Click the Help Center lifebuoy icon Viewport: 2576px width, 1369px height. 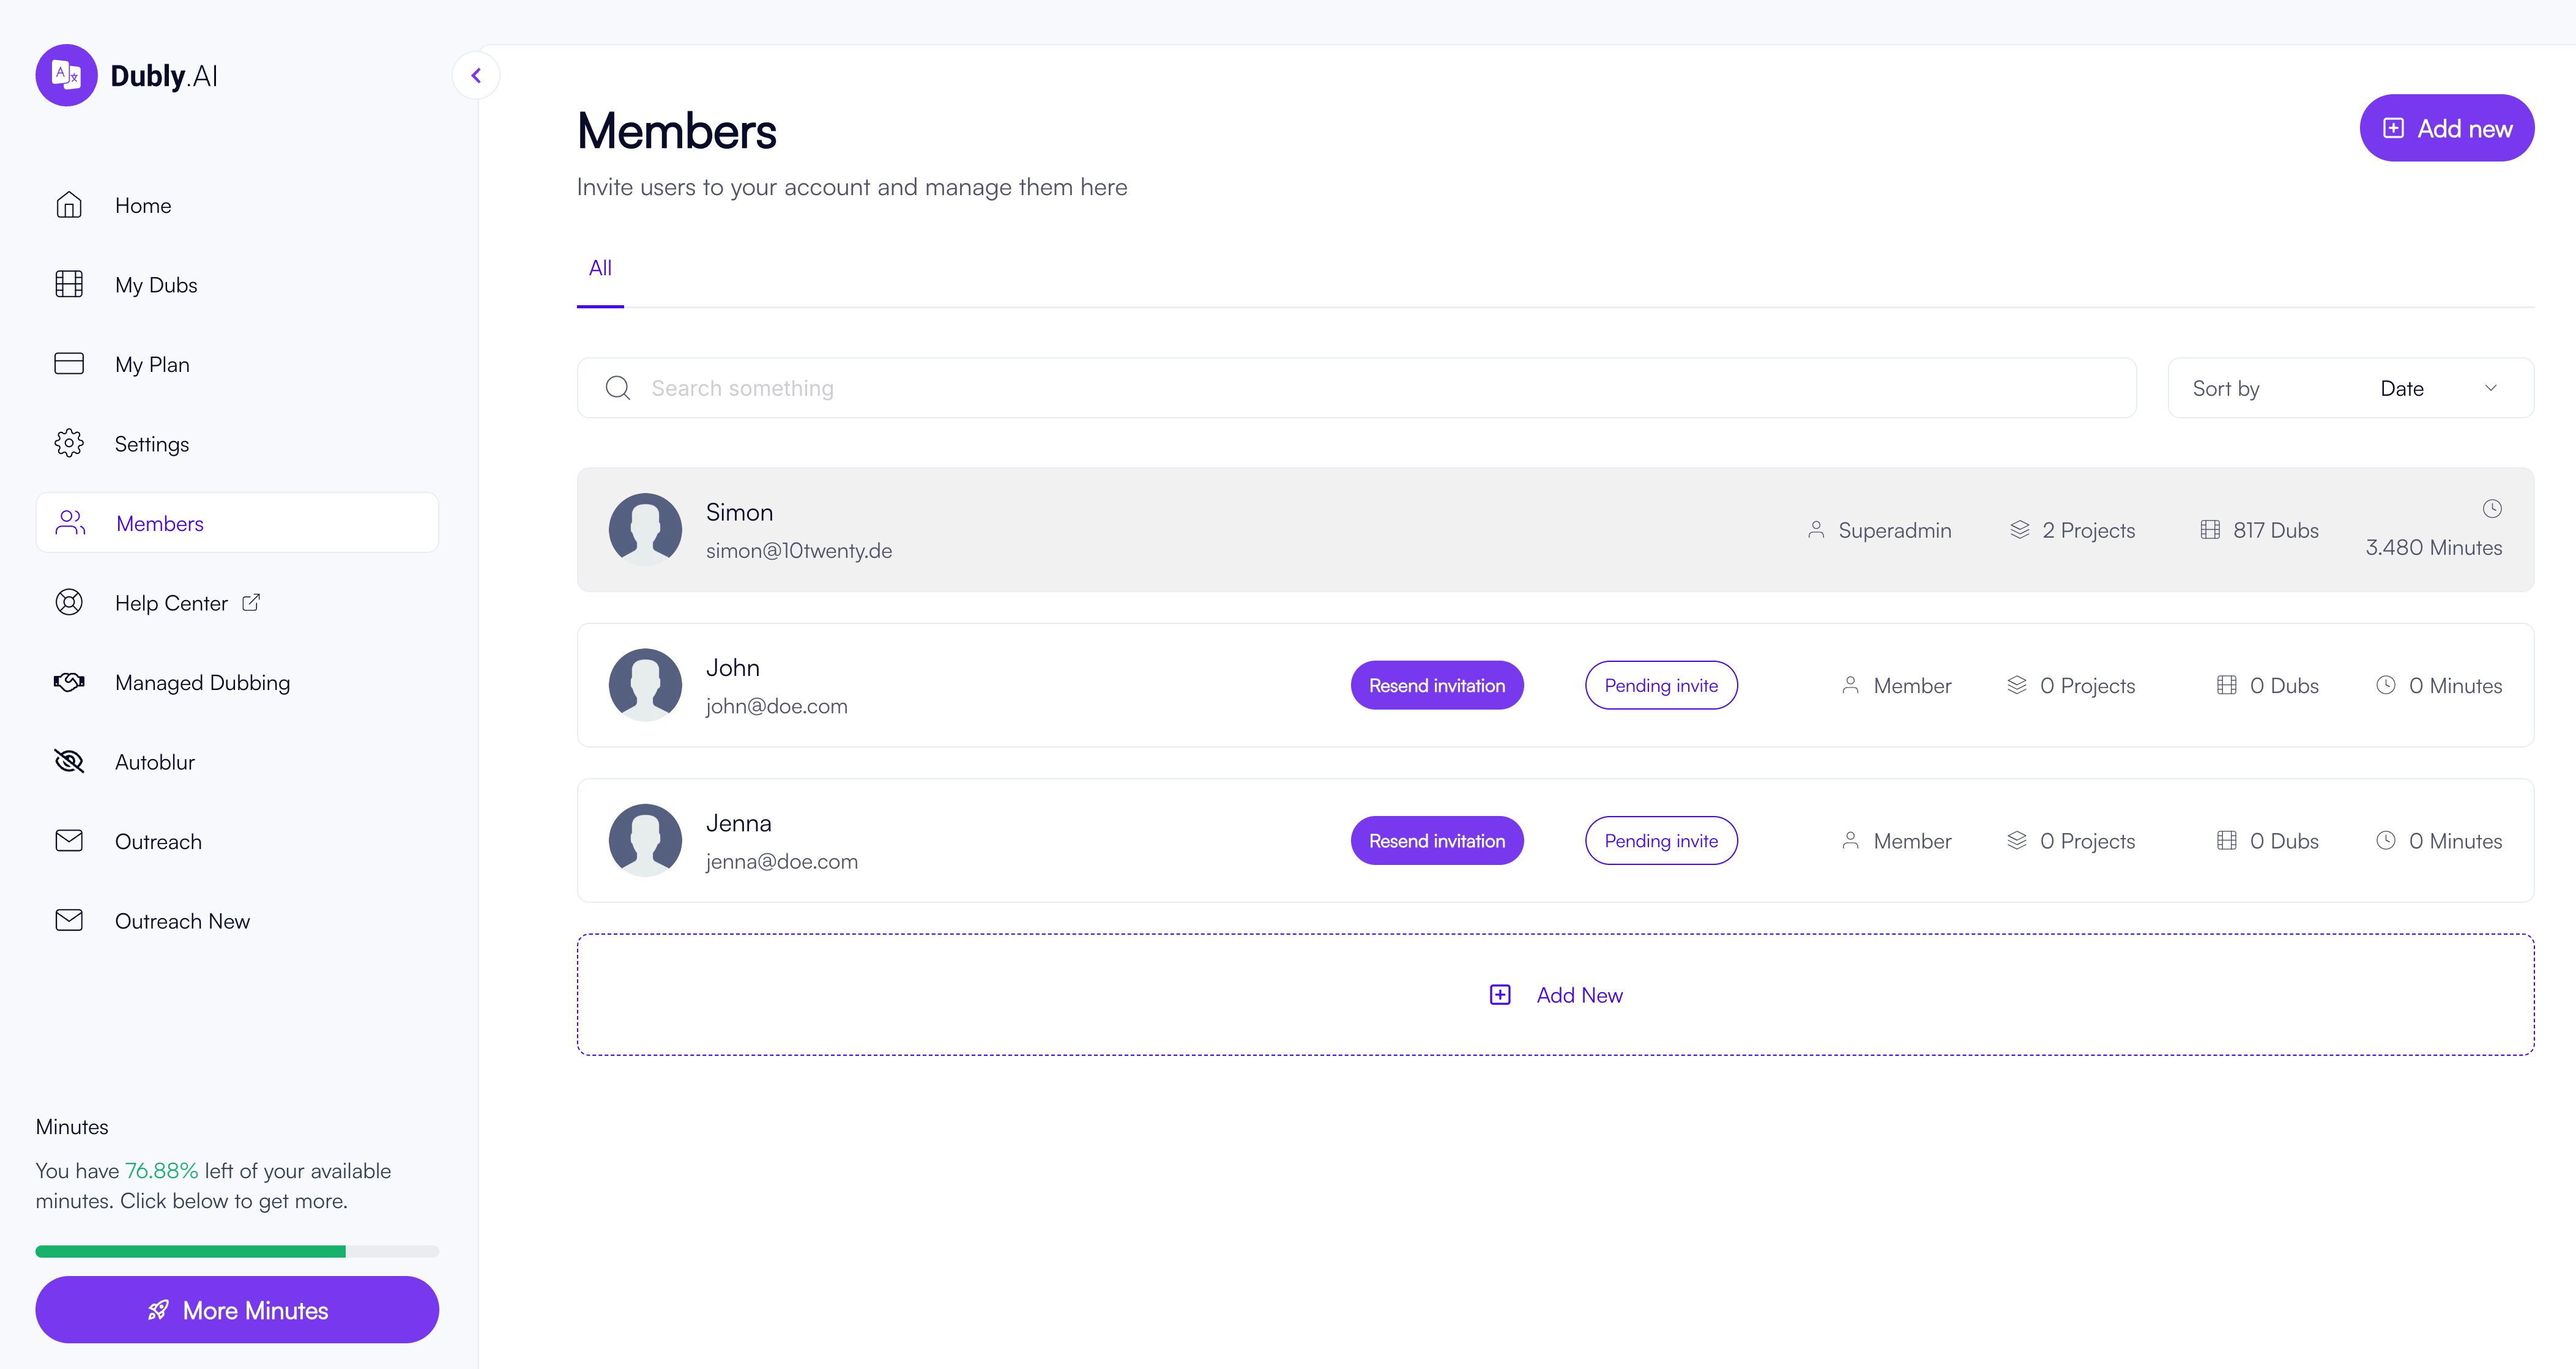[69, 602]
